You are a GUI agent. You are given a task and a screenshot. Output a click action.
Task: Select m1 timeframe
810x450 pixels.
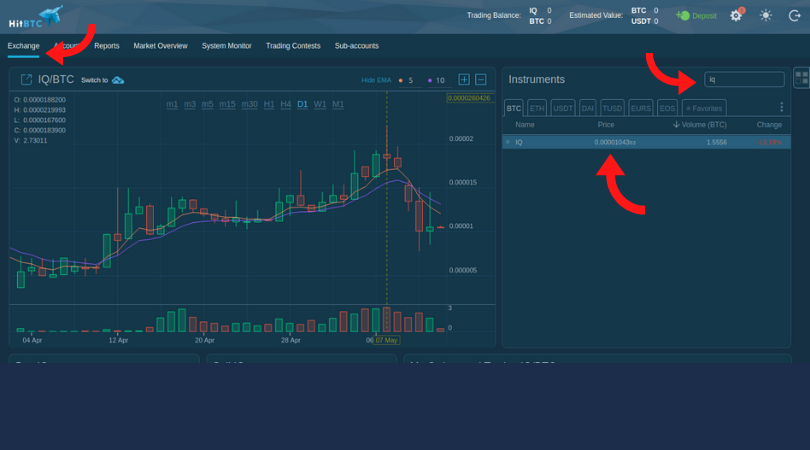click(172, 104)
